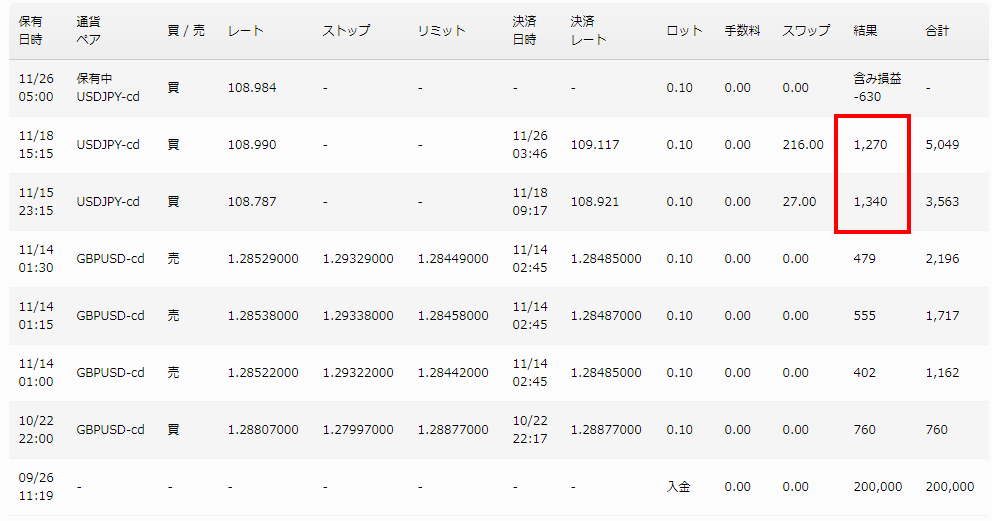The image size is (992, 521).
Task: Select the 1.28877000 limit value
Action: (x=453, y=430)
